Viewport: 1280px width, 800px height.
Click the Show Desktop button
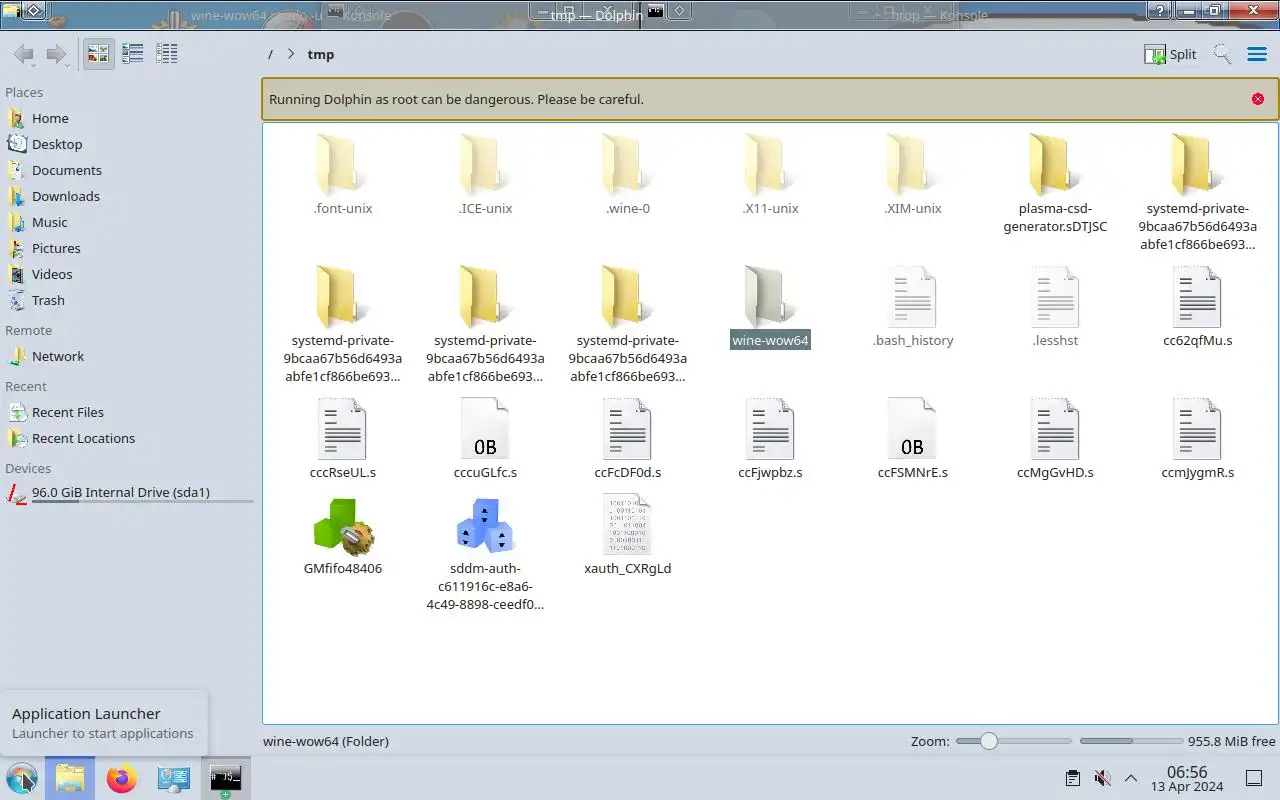[x=1253, y=778]
